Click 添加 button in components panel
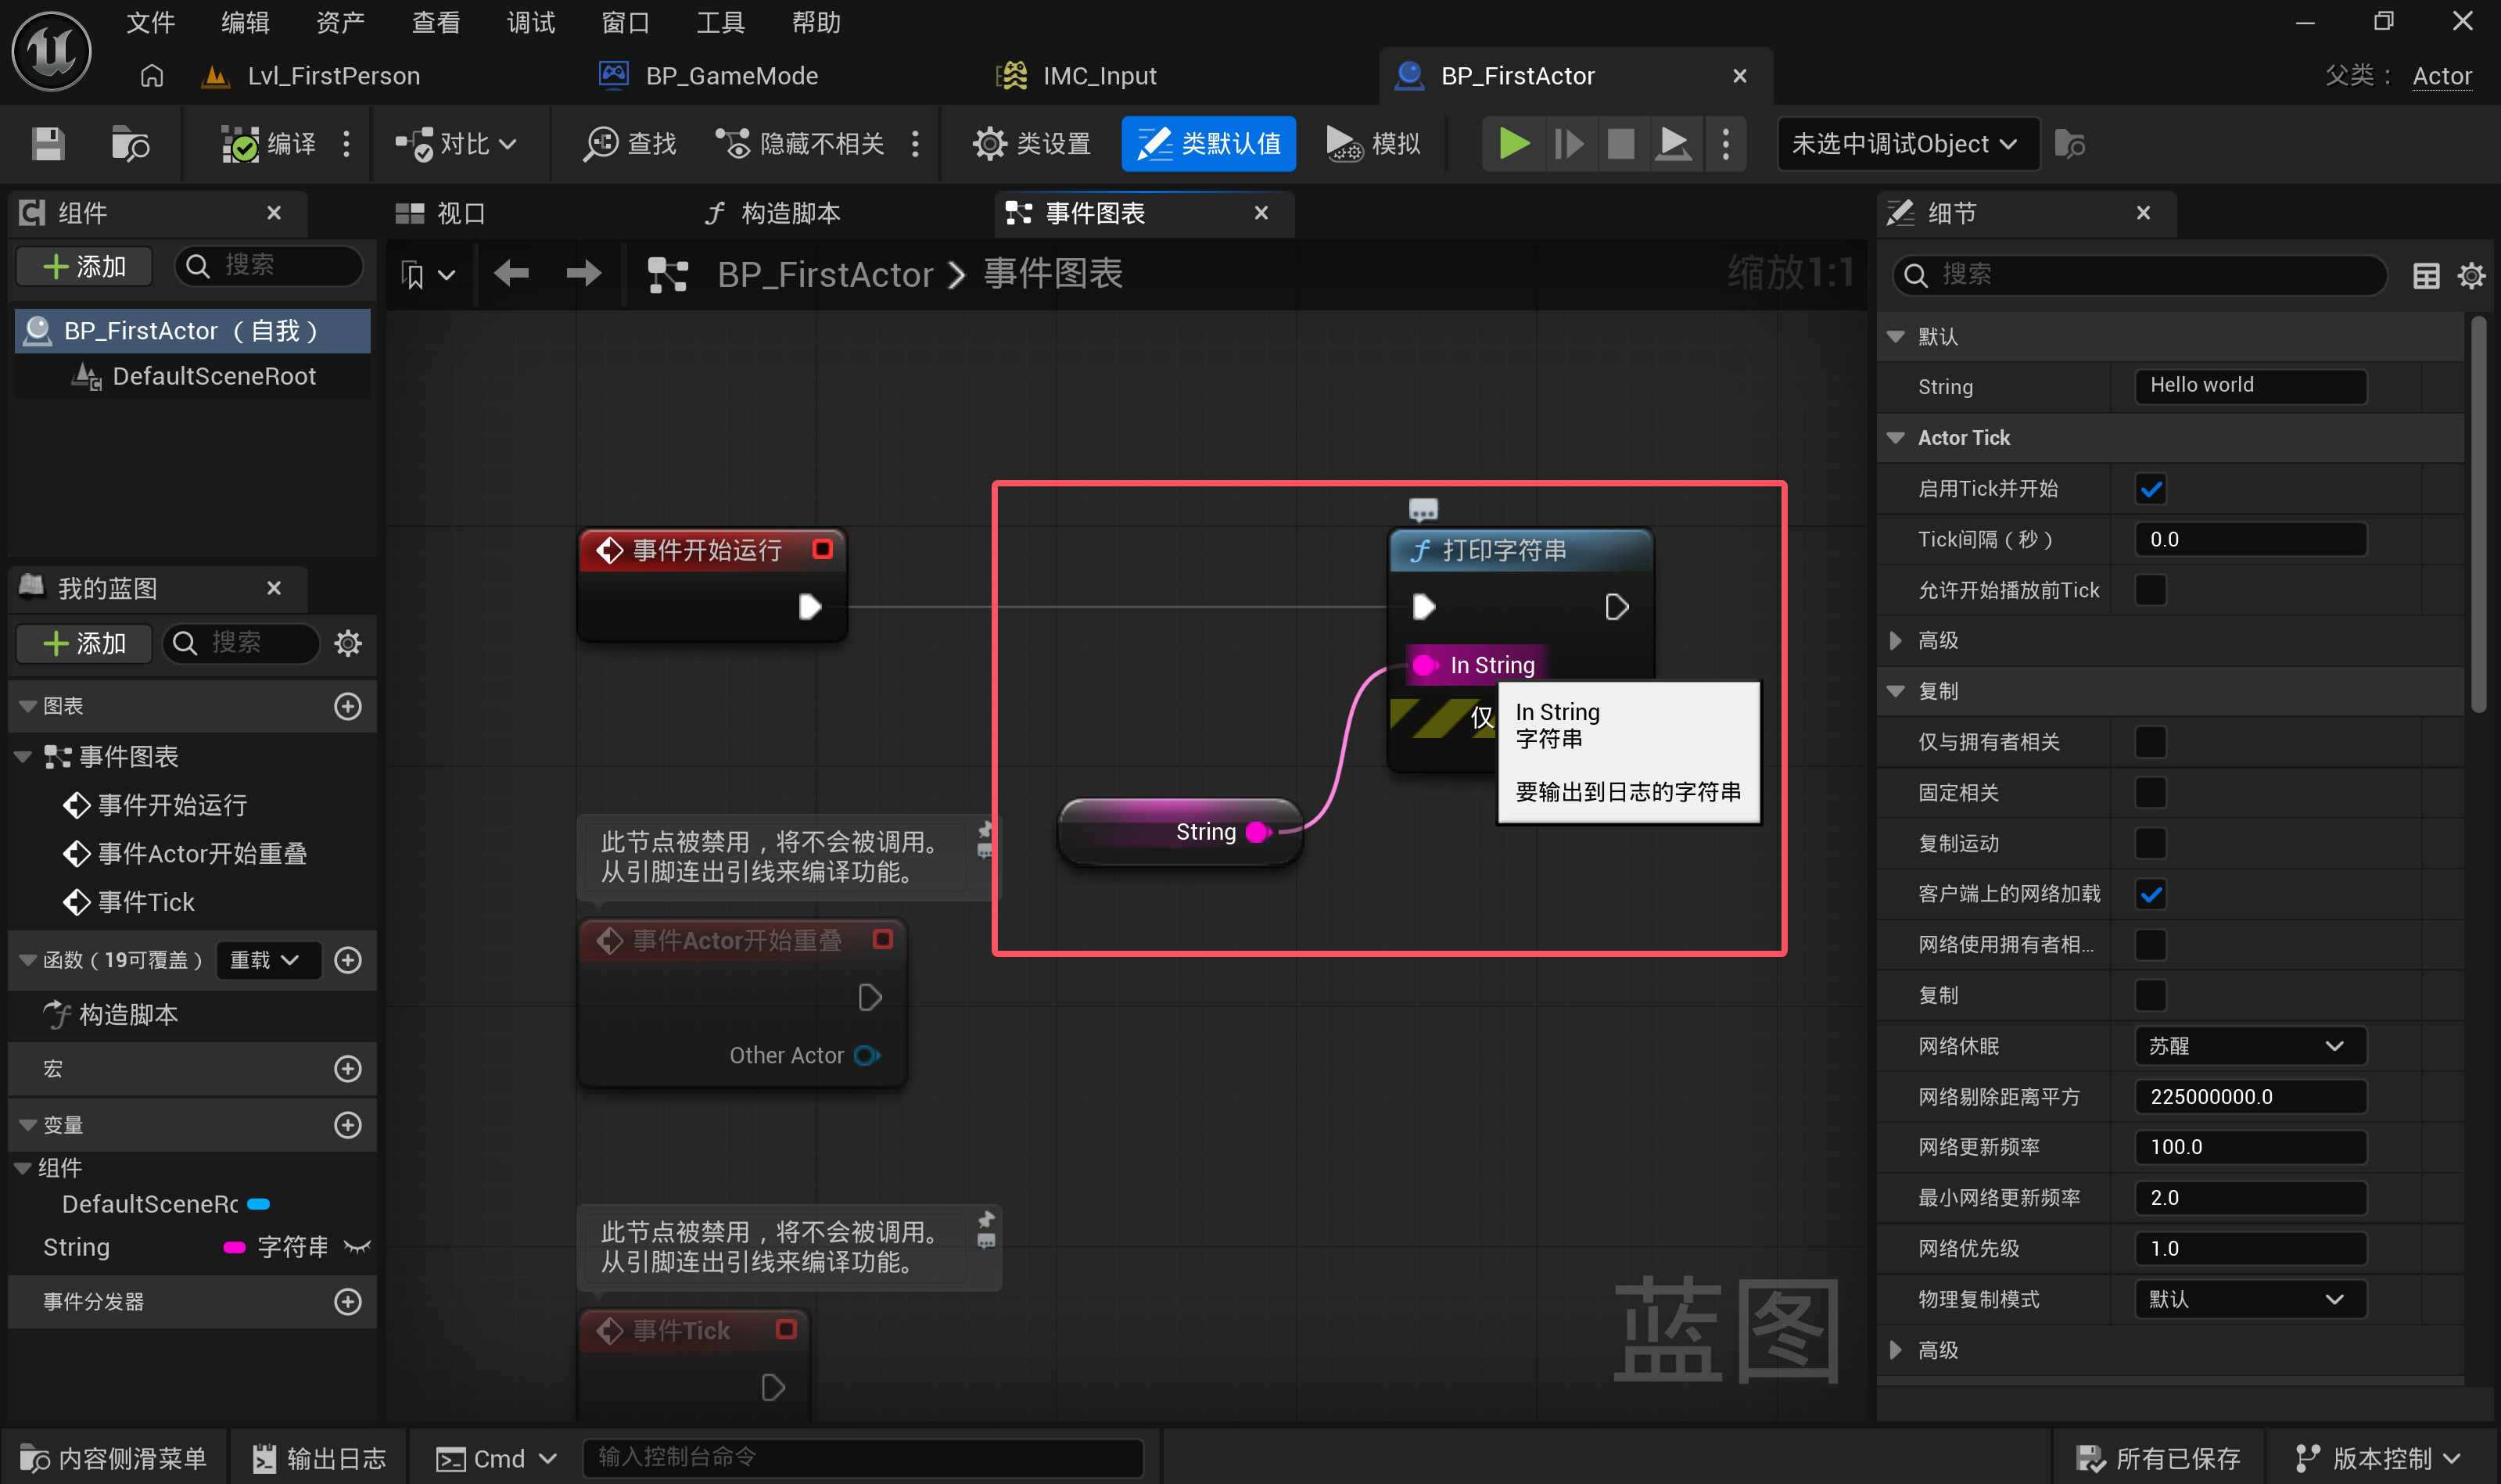This screenshot has width=2501, height=1484. click(85, 266)
